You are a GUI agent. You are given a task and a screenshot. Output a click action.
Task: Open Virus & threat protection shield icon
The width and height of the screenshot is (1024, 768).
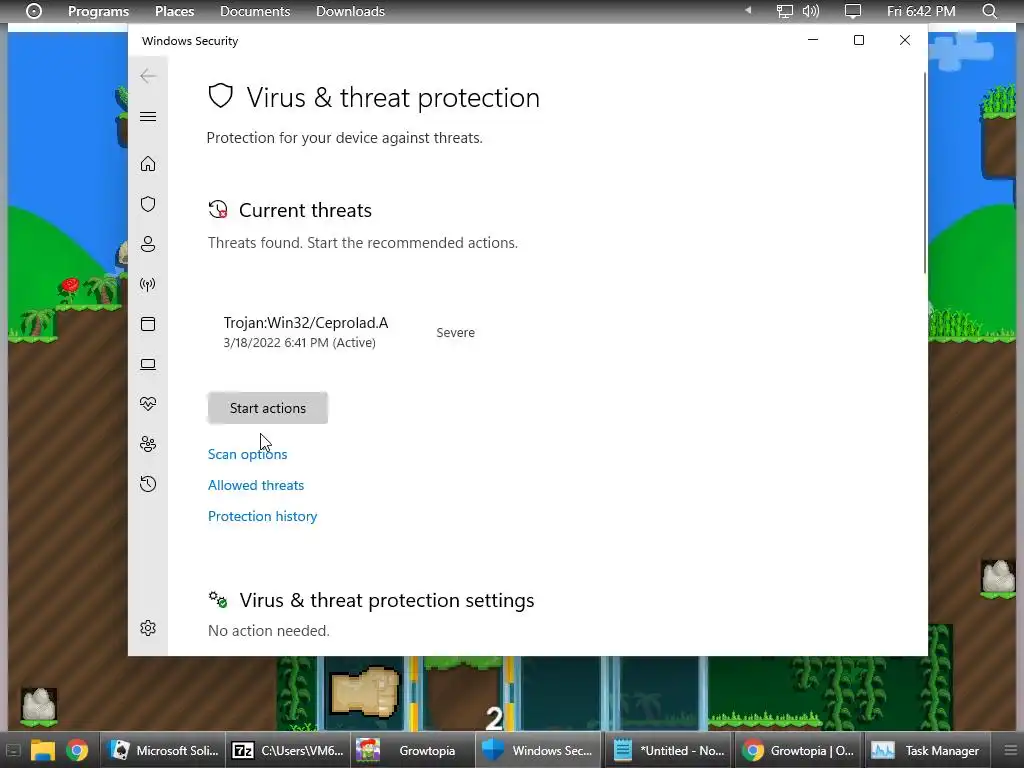click(x=148, y=204)
